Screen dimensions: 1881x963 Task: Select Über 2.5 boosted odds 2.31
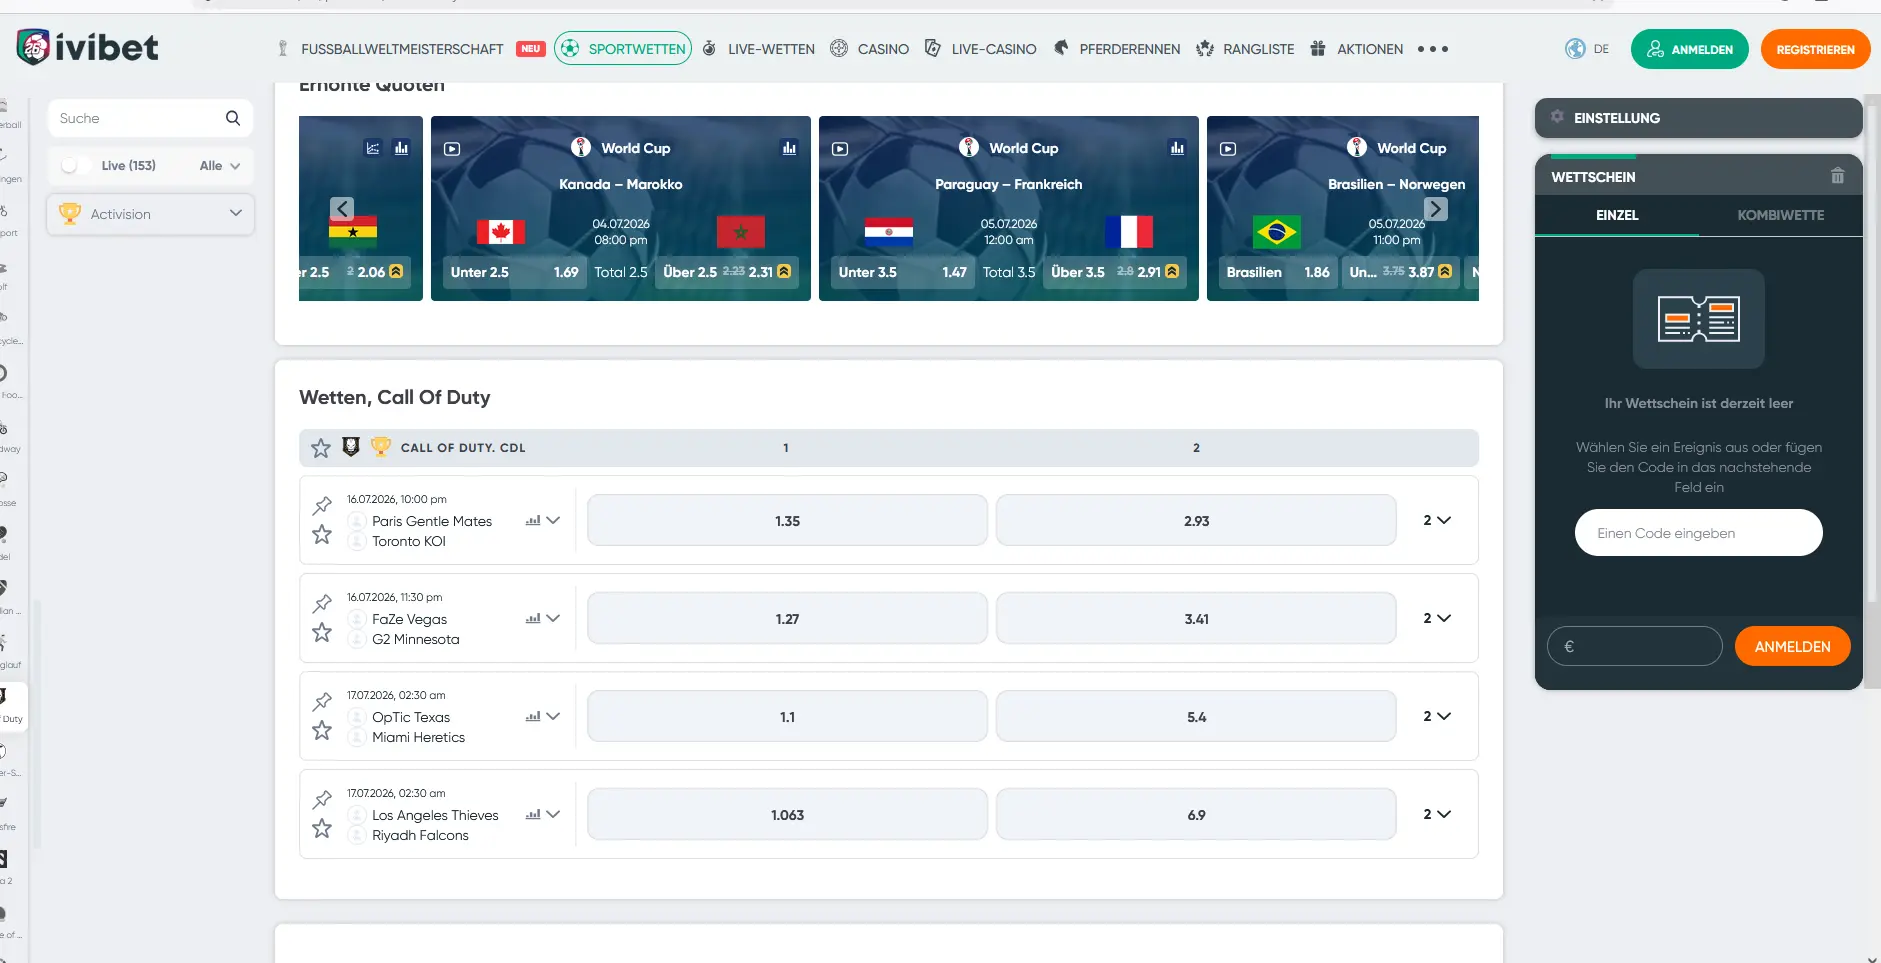click(x=727, y=272)
